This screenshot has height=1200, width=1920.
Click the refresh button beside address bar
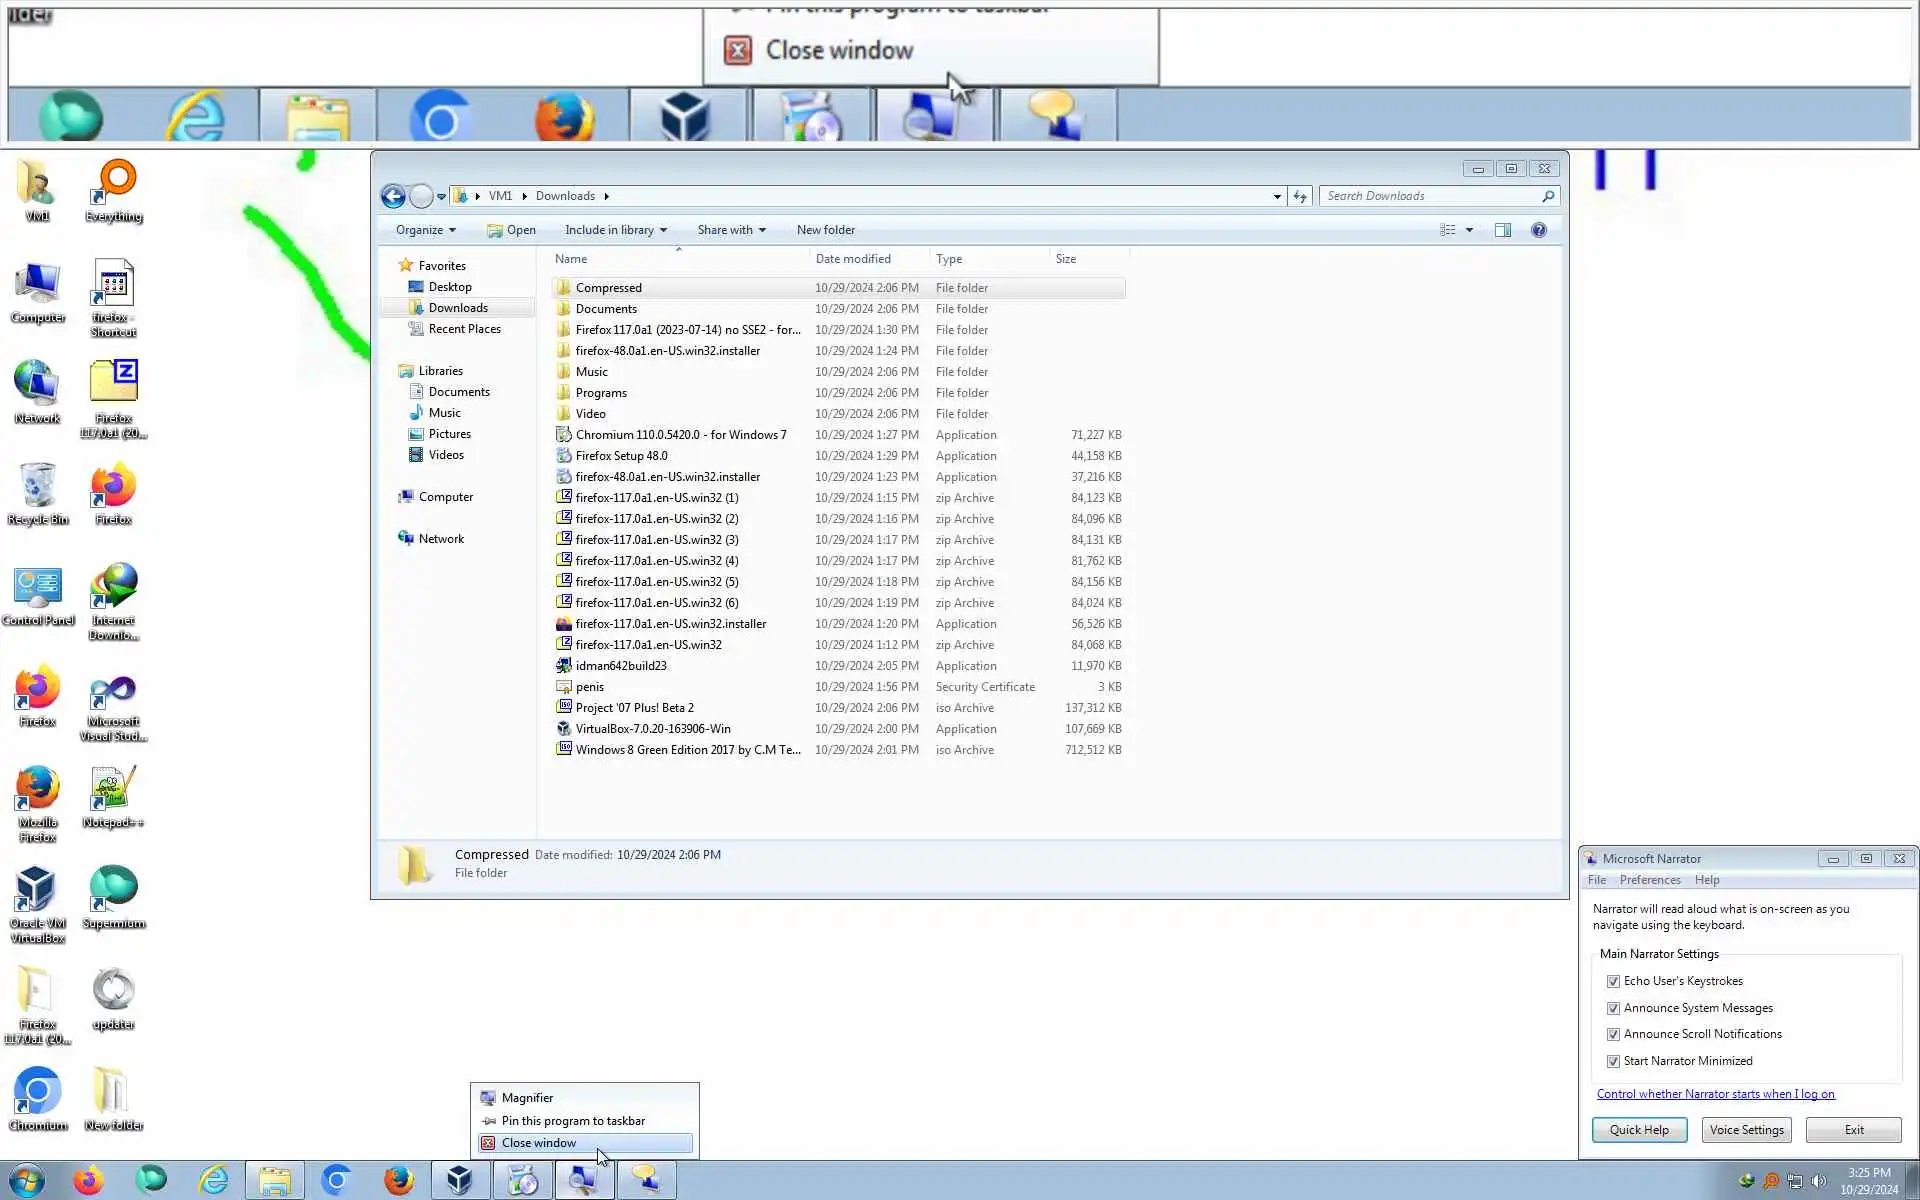1300,196
